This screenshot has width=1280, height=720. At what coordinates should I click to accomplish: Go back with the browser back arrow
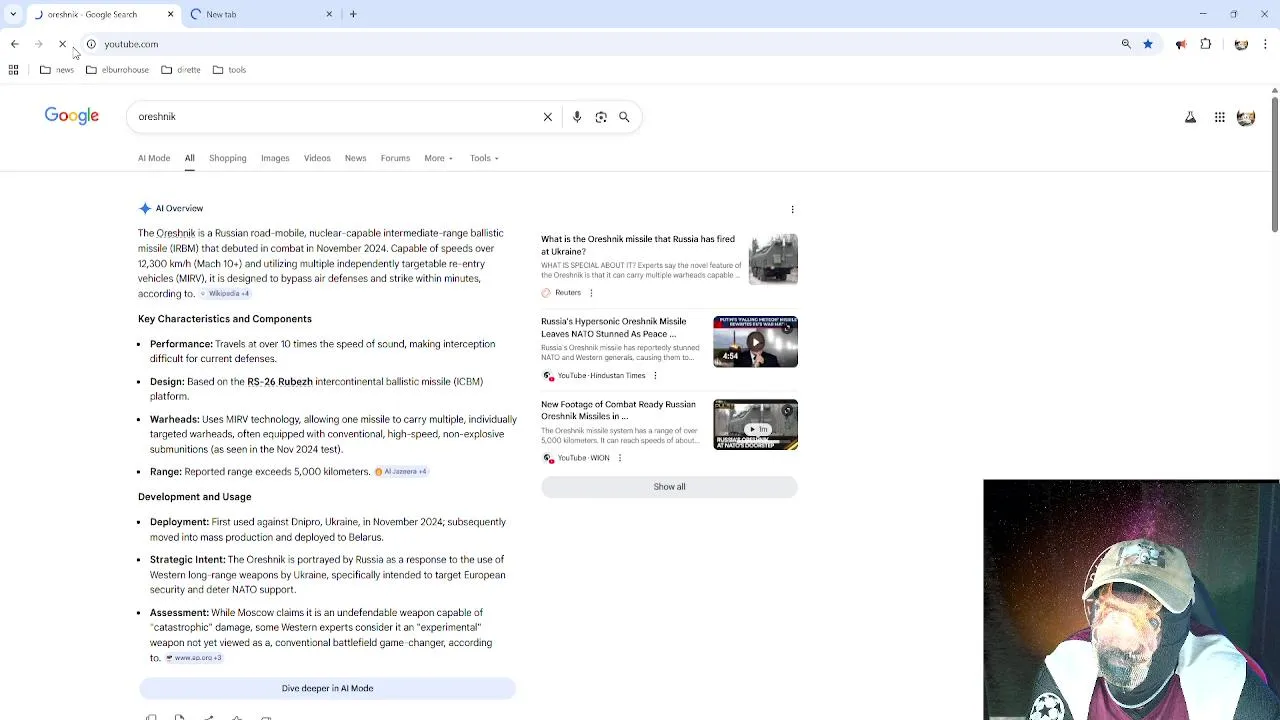pos(15,44)
